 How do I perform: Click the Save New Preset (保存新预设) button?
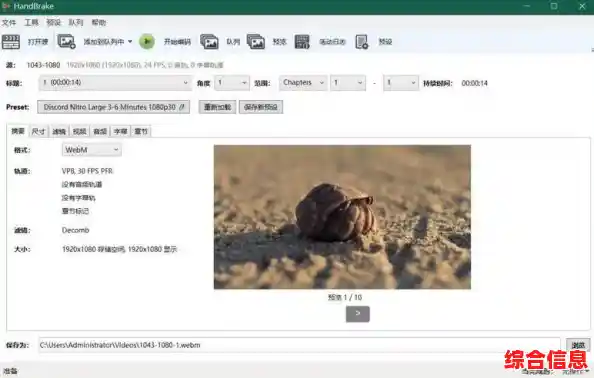[261, 107]
